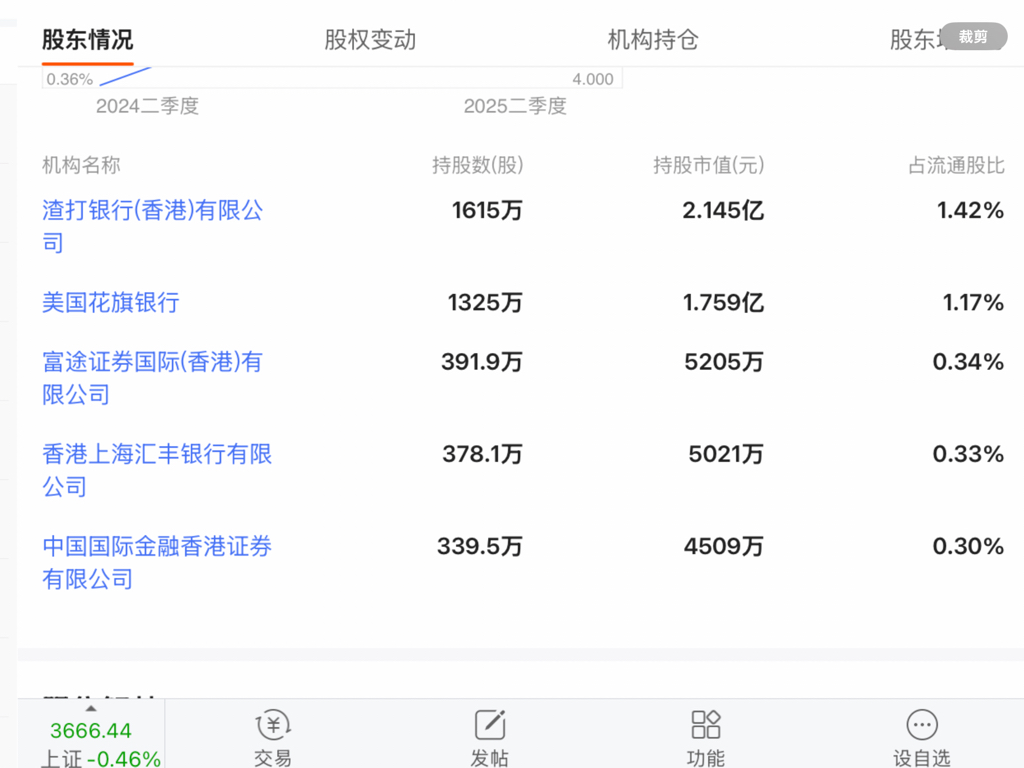Select the 1325万 shares value
This screenshot has width=1024, height=768.
point(485,302)
